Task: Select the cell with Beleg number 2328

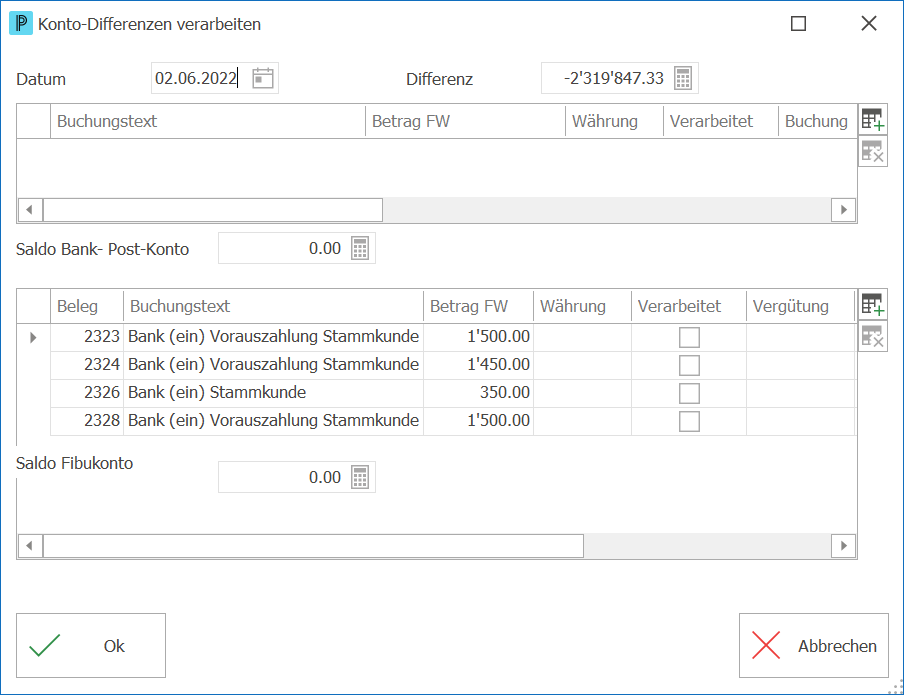Action: click(87, 420)
